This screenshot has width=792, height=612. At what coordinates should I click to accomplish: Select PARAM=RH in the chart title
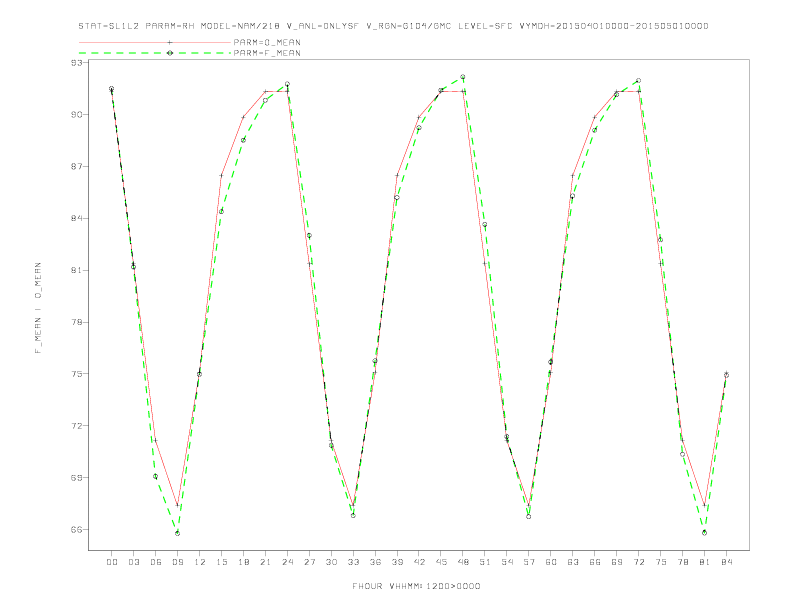coord(170,26)
